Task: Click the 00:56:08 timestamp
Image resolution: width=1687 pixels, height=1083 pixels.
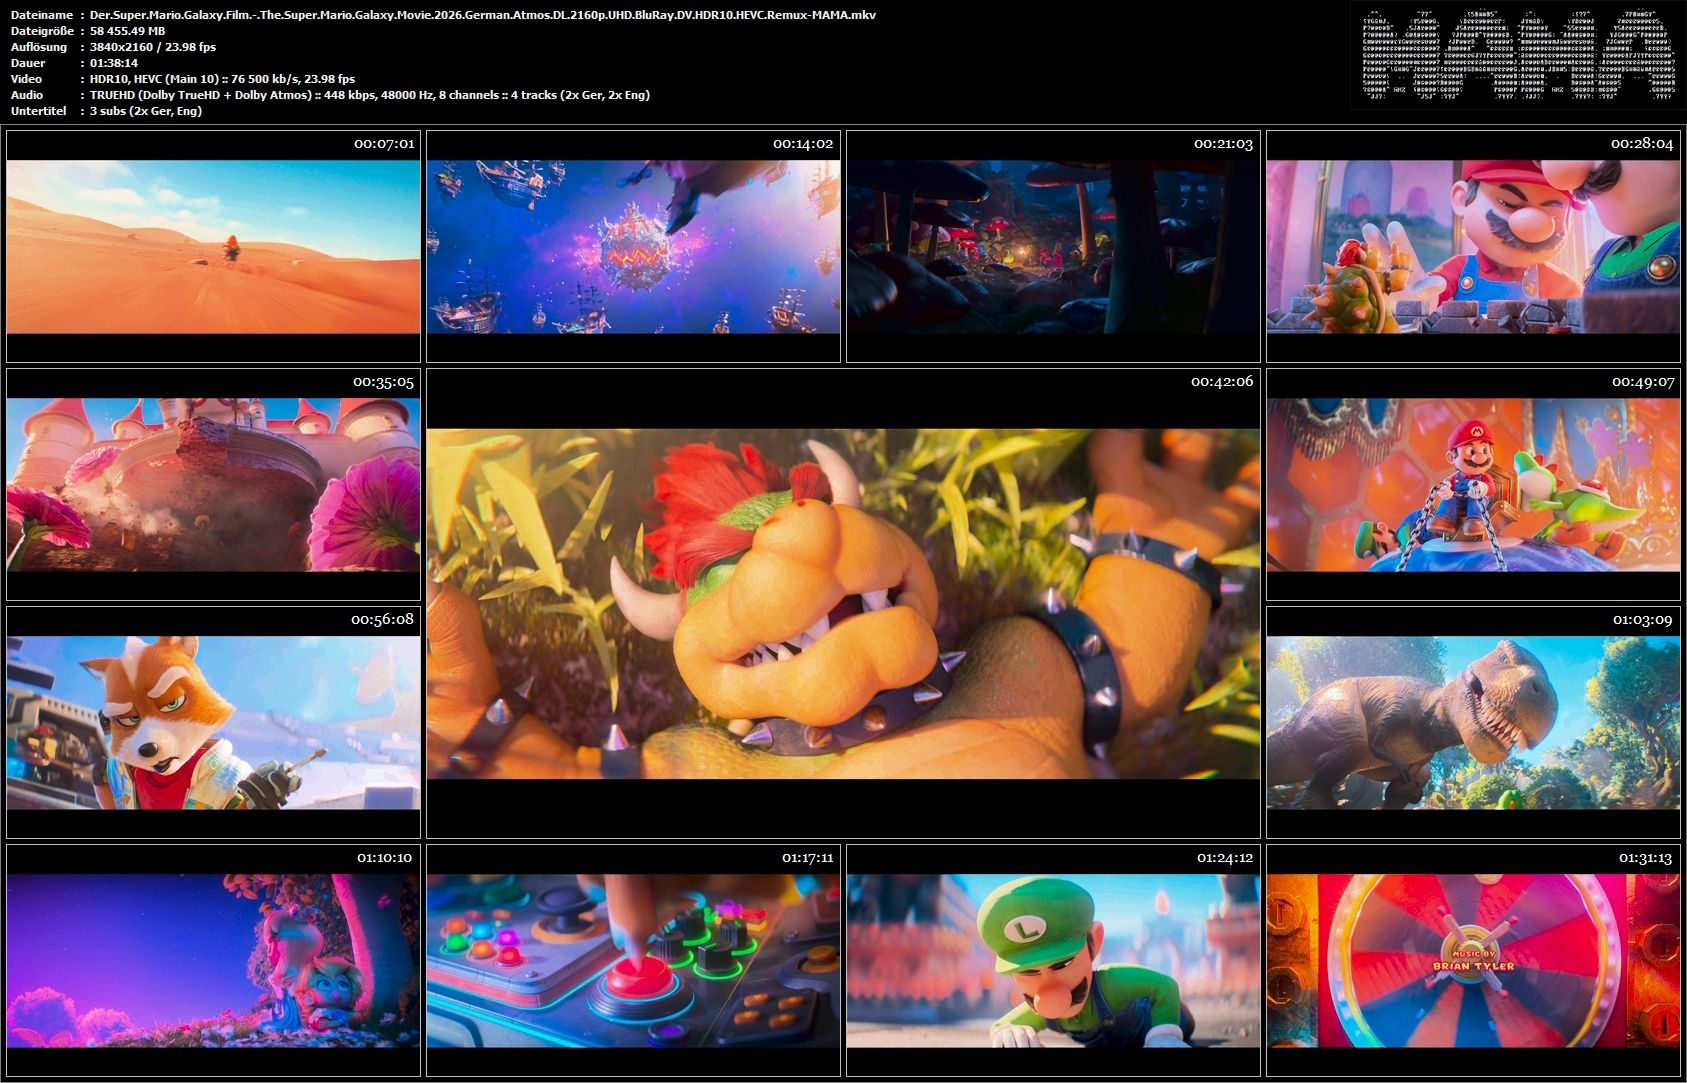Action: 382,620
